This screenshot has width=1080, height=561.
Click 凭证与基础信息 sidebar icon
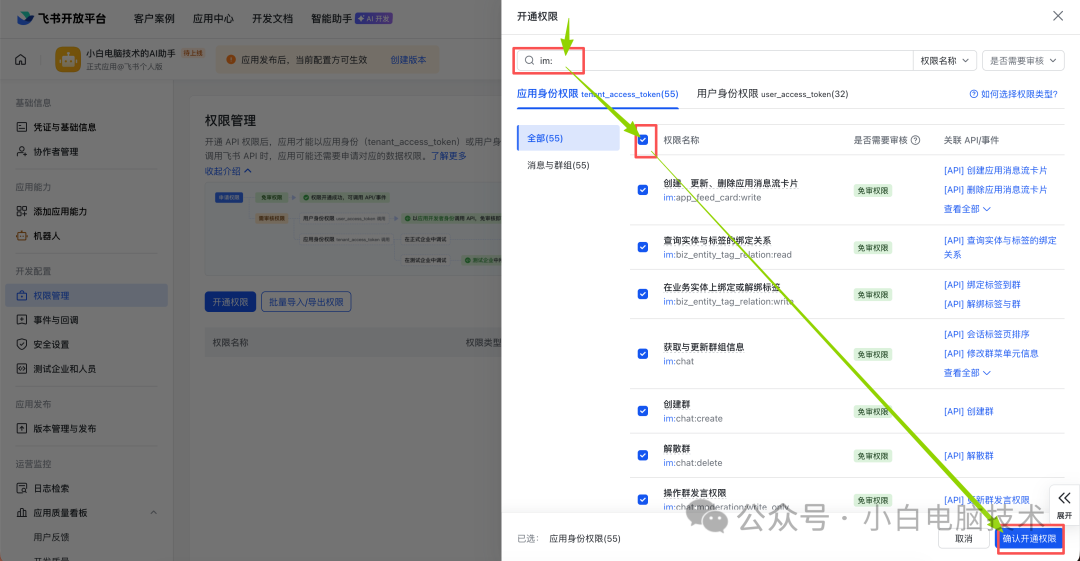click(x=22, y=127)
